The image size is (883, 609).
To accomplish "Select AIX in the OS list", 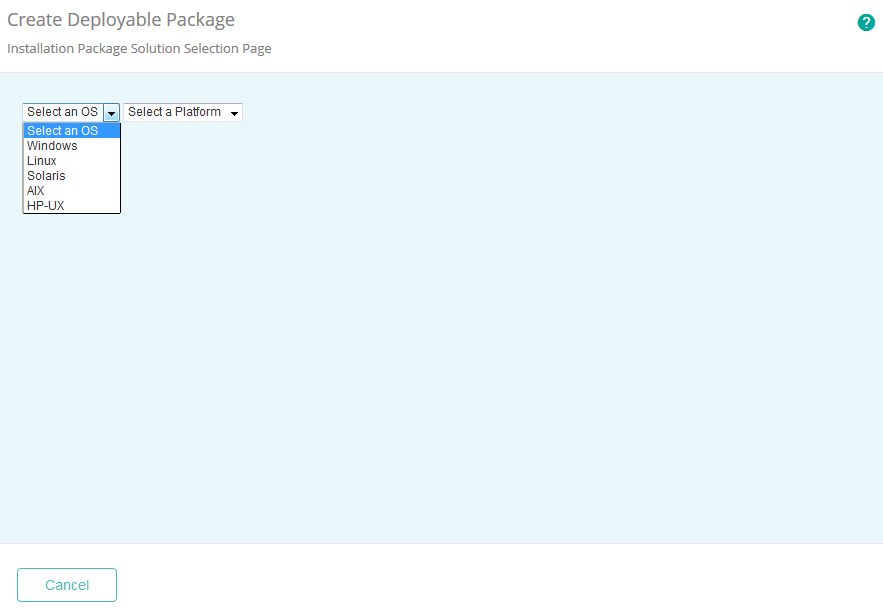I will [36, 191].
